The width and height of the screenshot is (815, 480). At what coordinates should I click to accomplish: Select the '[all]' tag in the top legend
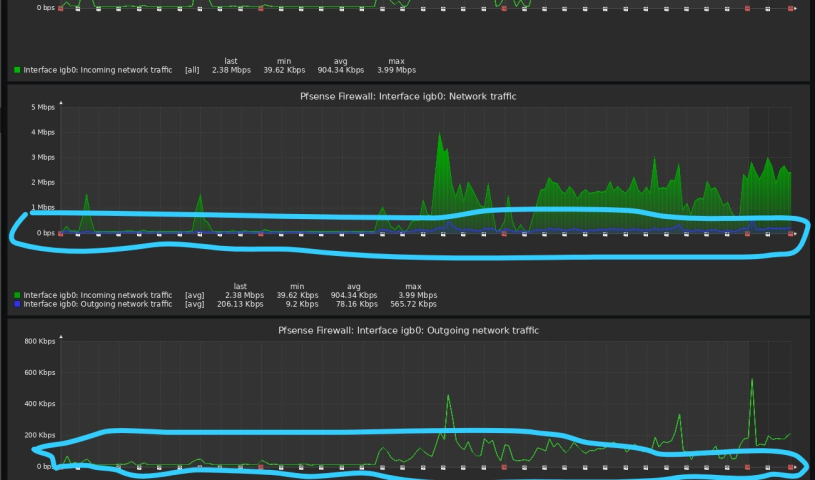coord(192,71)
